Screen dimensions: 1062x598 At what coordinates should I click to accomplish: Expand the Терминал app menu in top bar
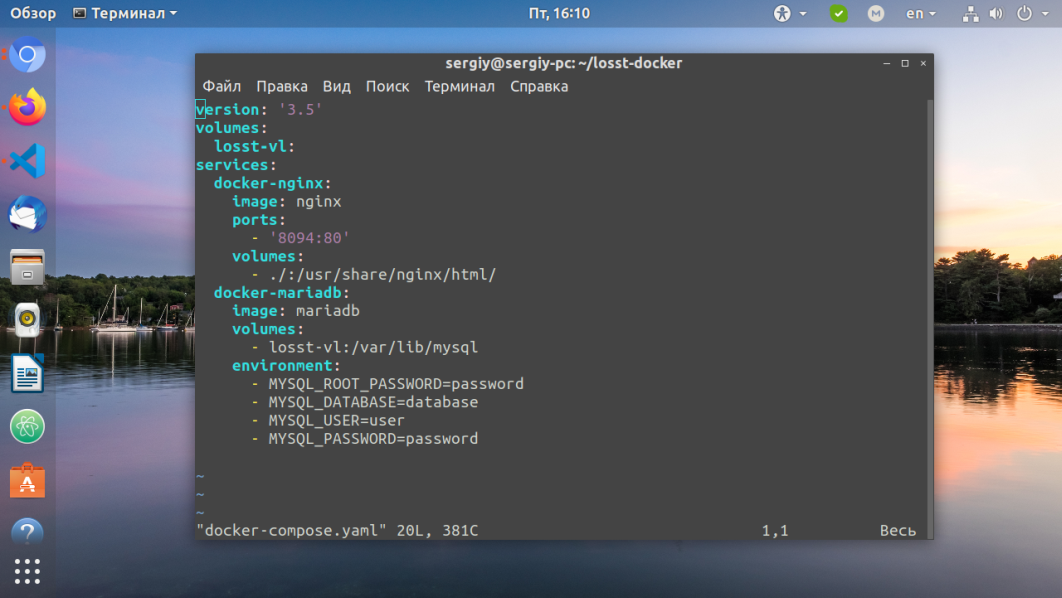pos(126,14)
